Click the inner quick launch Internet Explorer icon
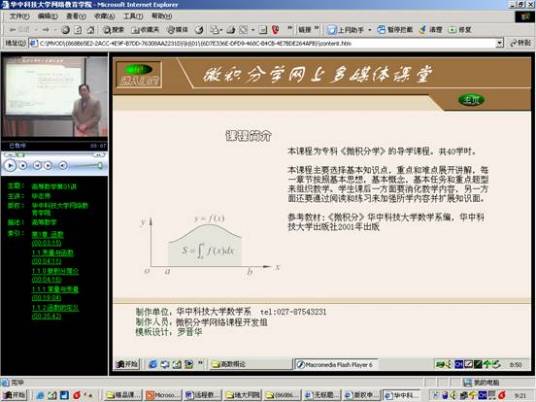 152,364
